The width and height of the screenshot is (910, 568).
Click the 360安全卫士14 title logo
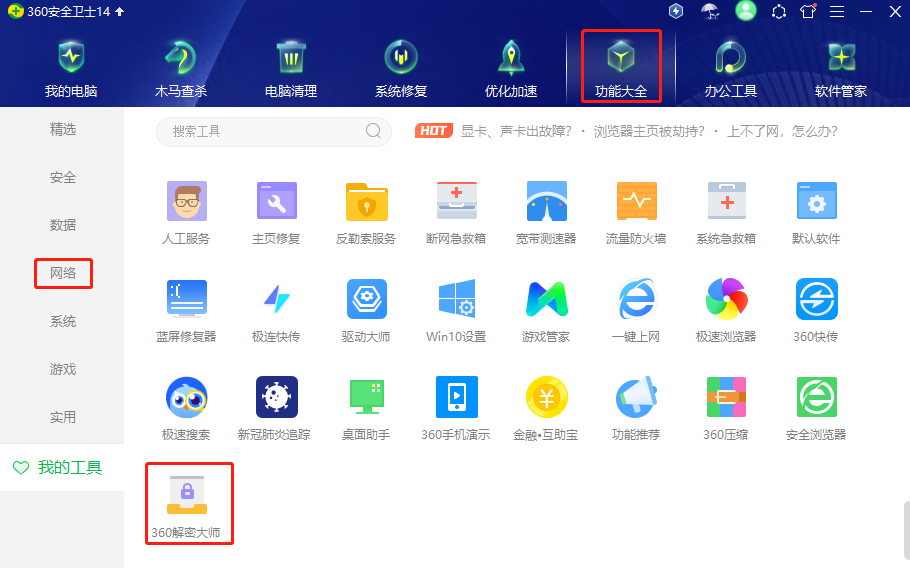click(16, 12)
